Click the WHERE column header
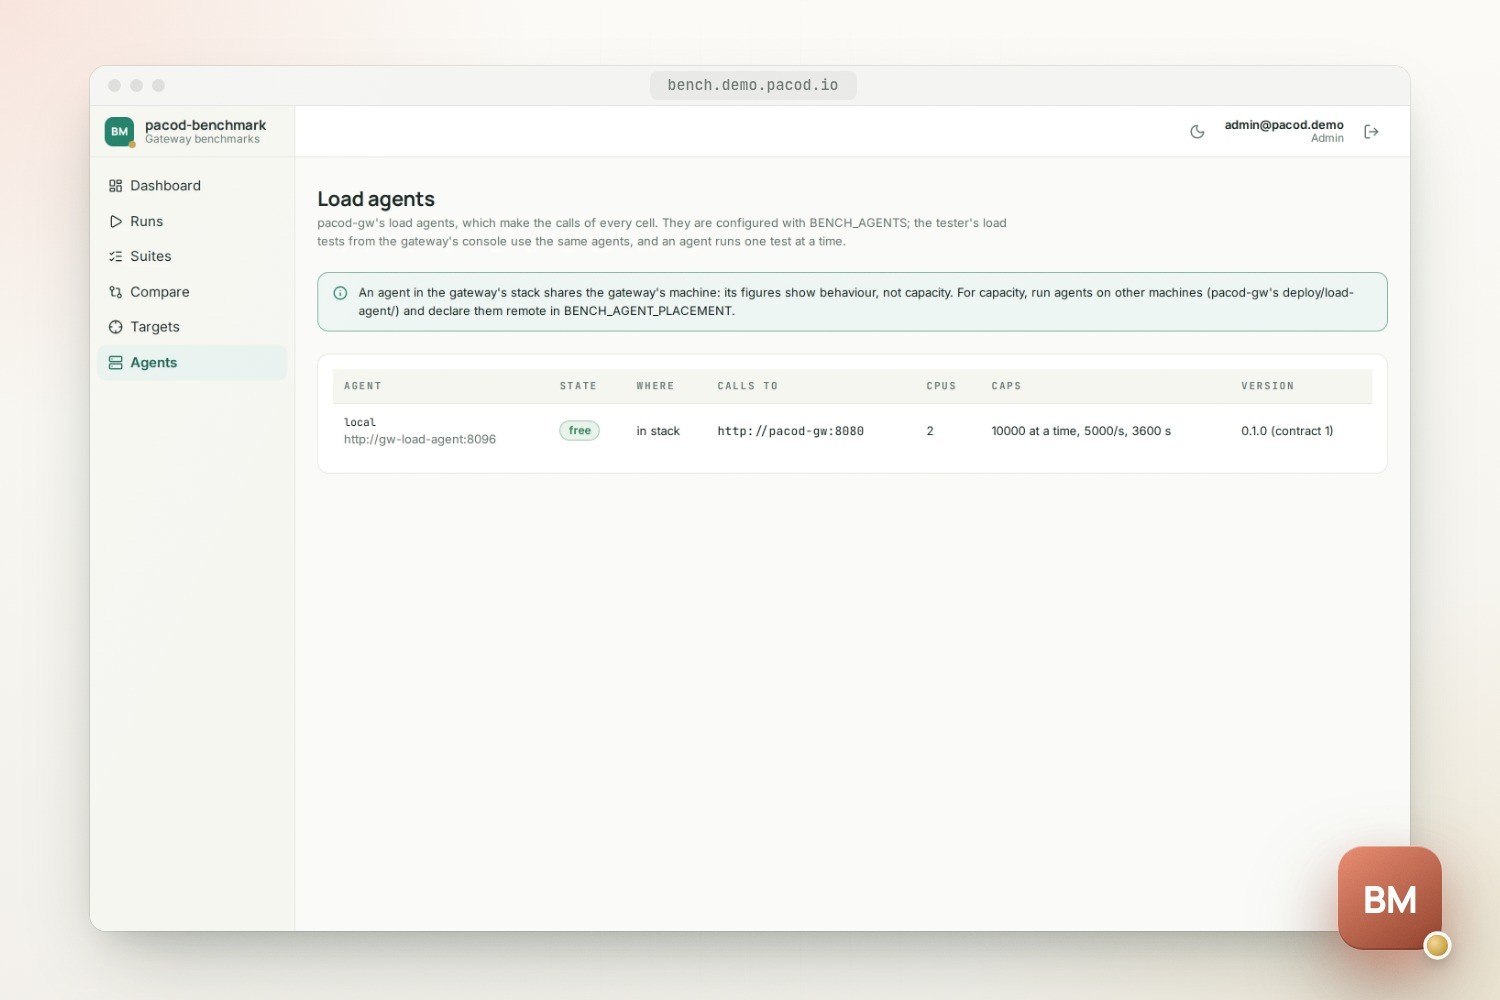Viewport: 1500px width, 1000px height. click(x=655, y=386)
